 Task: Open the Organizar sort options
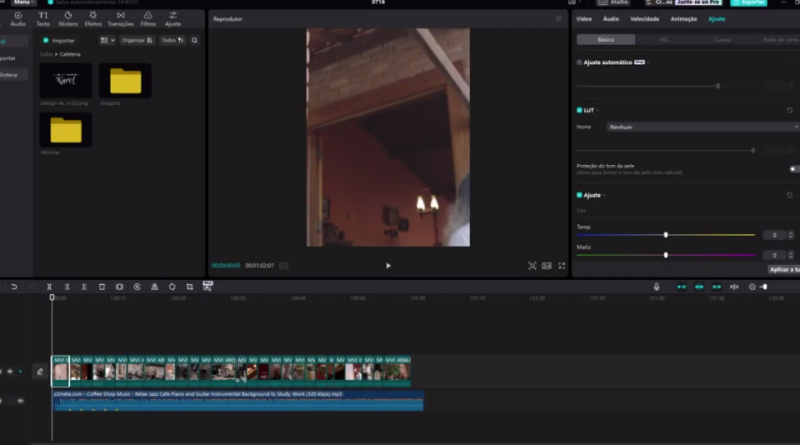(x=137, y=40)
